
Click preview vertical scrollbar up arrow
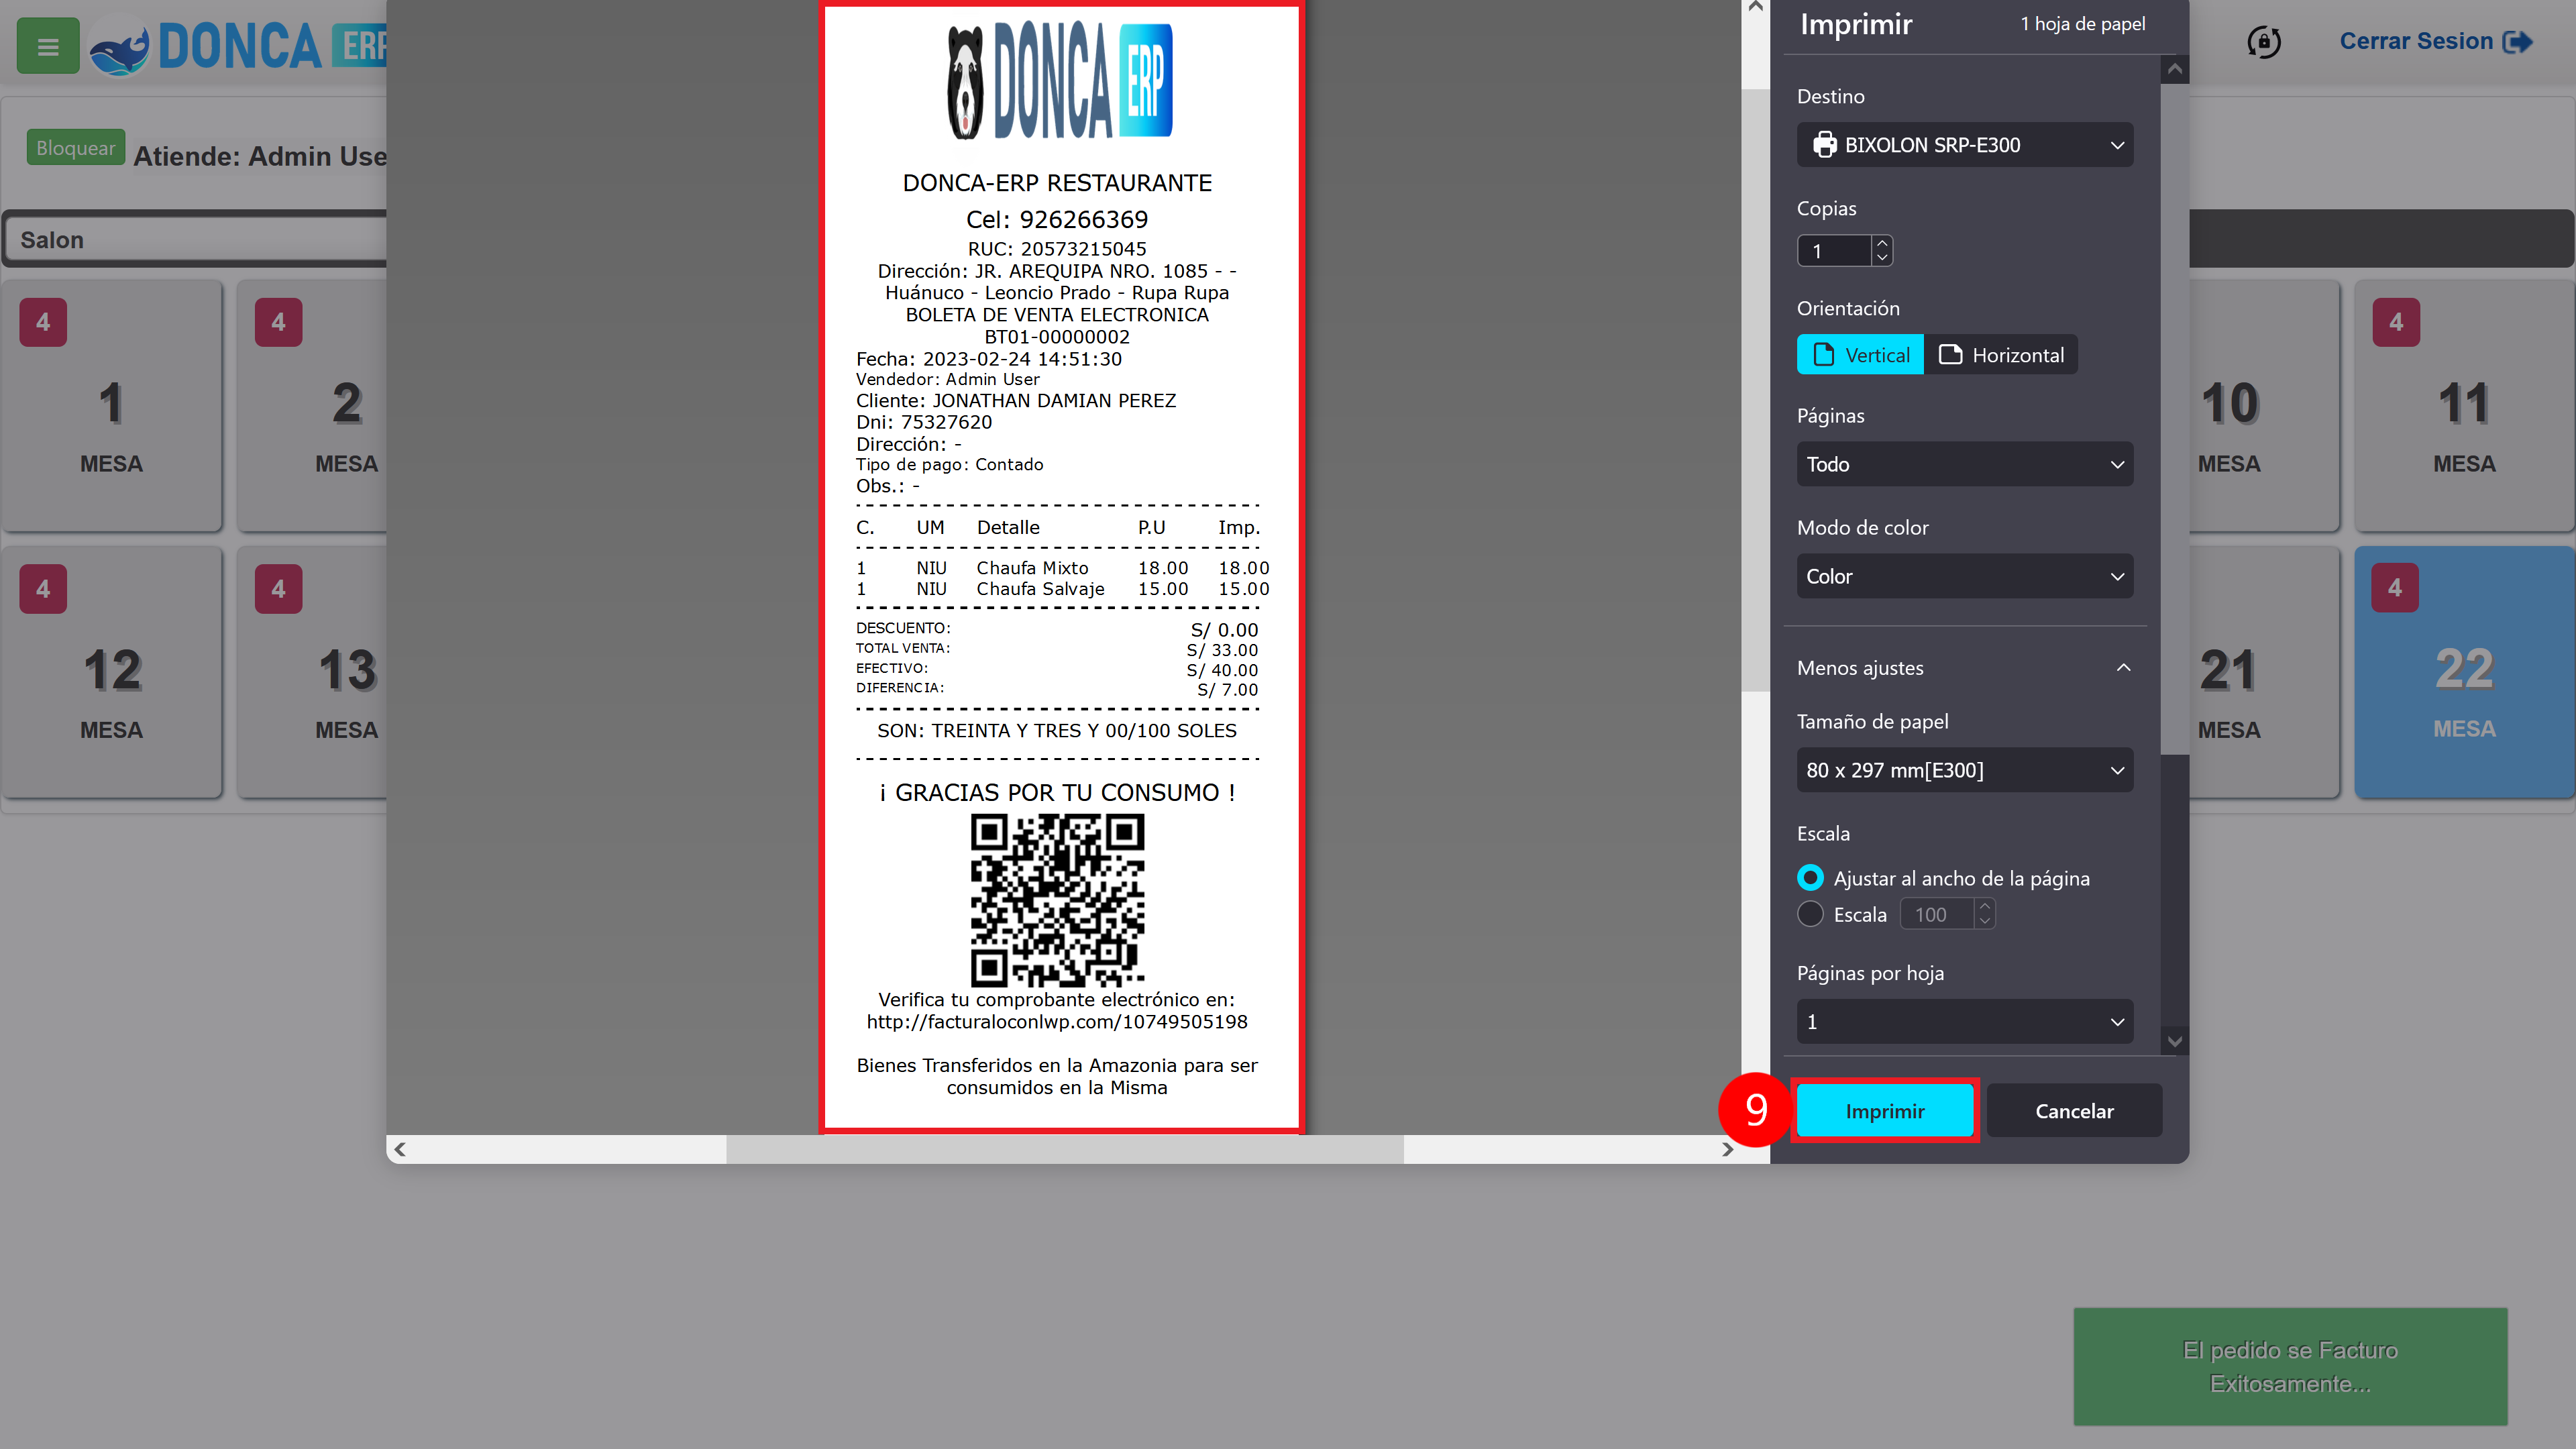(x=1755, y=8)
